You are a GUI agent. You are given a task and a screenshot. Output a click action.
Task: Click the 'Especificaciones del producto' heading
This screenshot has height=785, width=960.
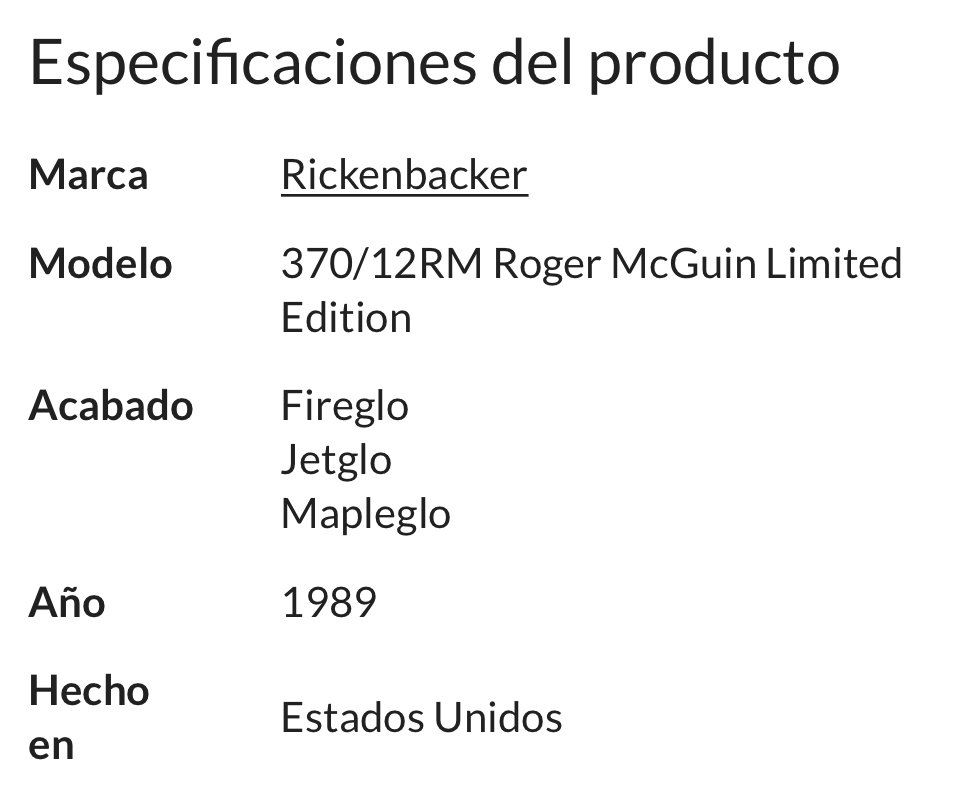click(434, 62)
